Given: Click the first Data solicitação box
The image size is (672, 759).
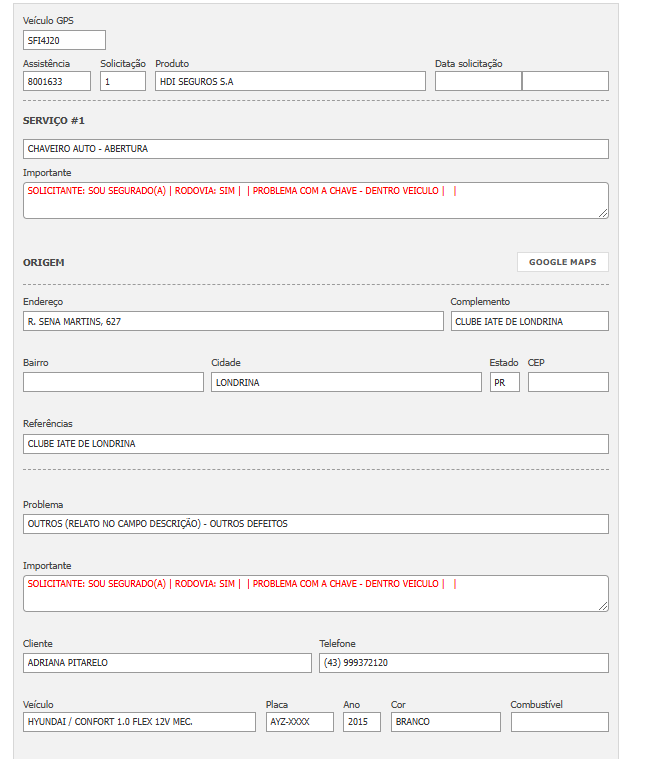Looking at the screenshot, I should [478, 81].
